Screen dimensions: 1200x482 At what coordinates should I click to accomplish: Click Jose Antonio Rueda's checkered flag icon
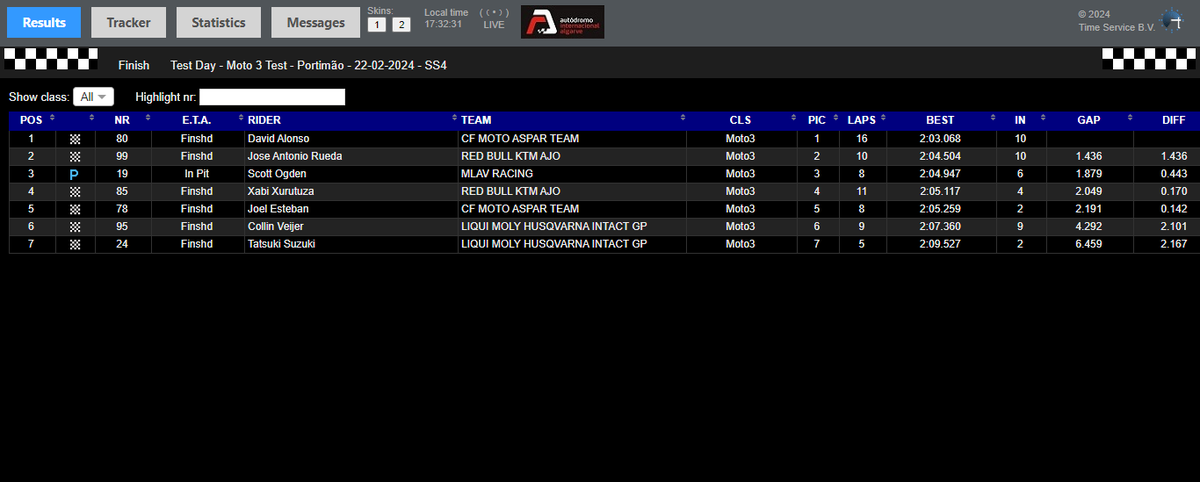[x=75, y=157]
